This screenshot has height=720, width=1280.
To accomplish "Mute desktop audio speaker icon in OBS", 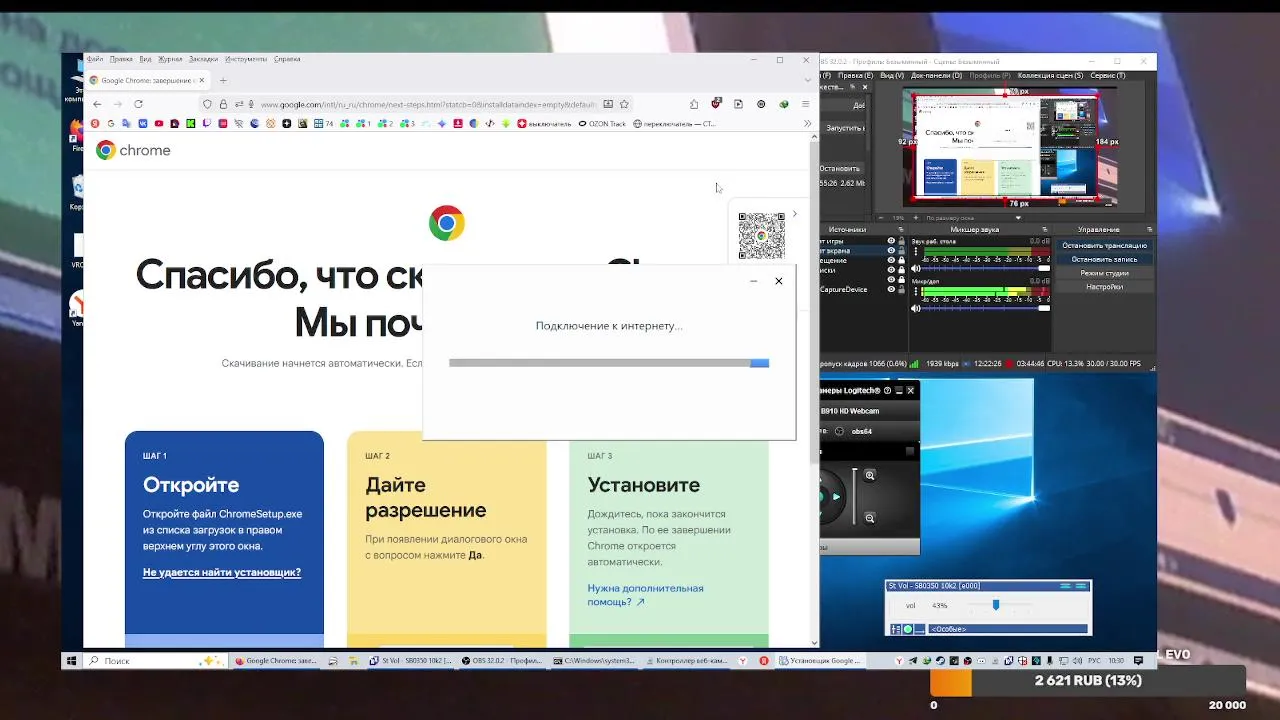I will (915, 269).
